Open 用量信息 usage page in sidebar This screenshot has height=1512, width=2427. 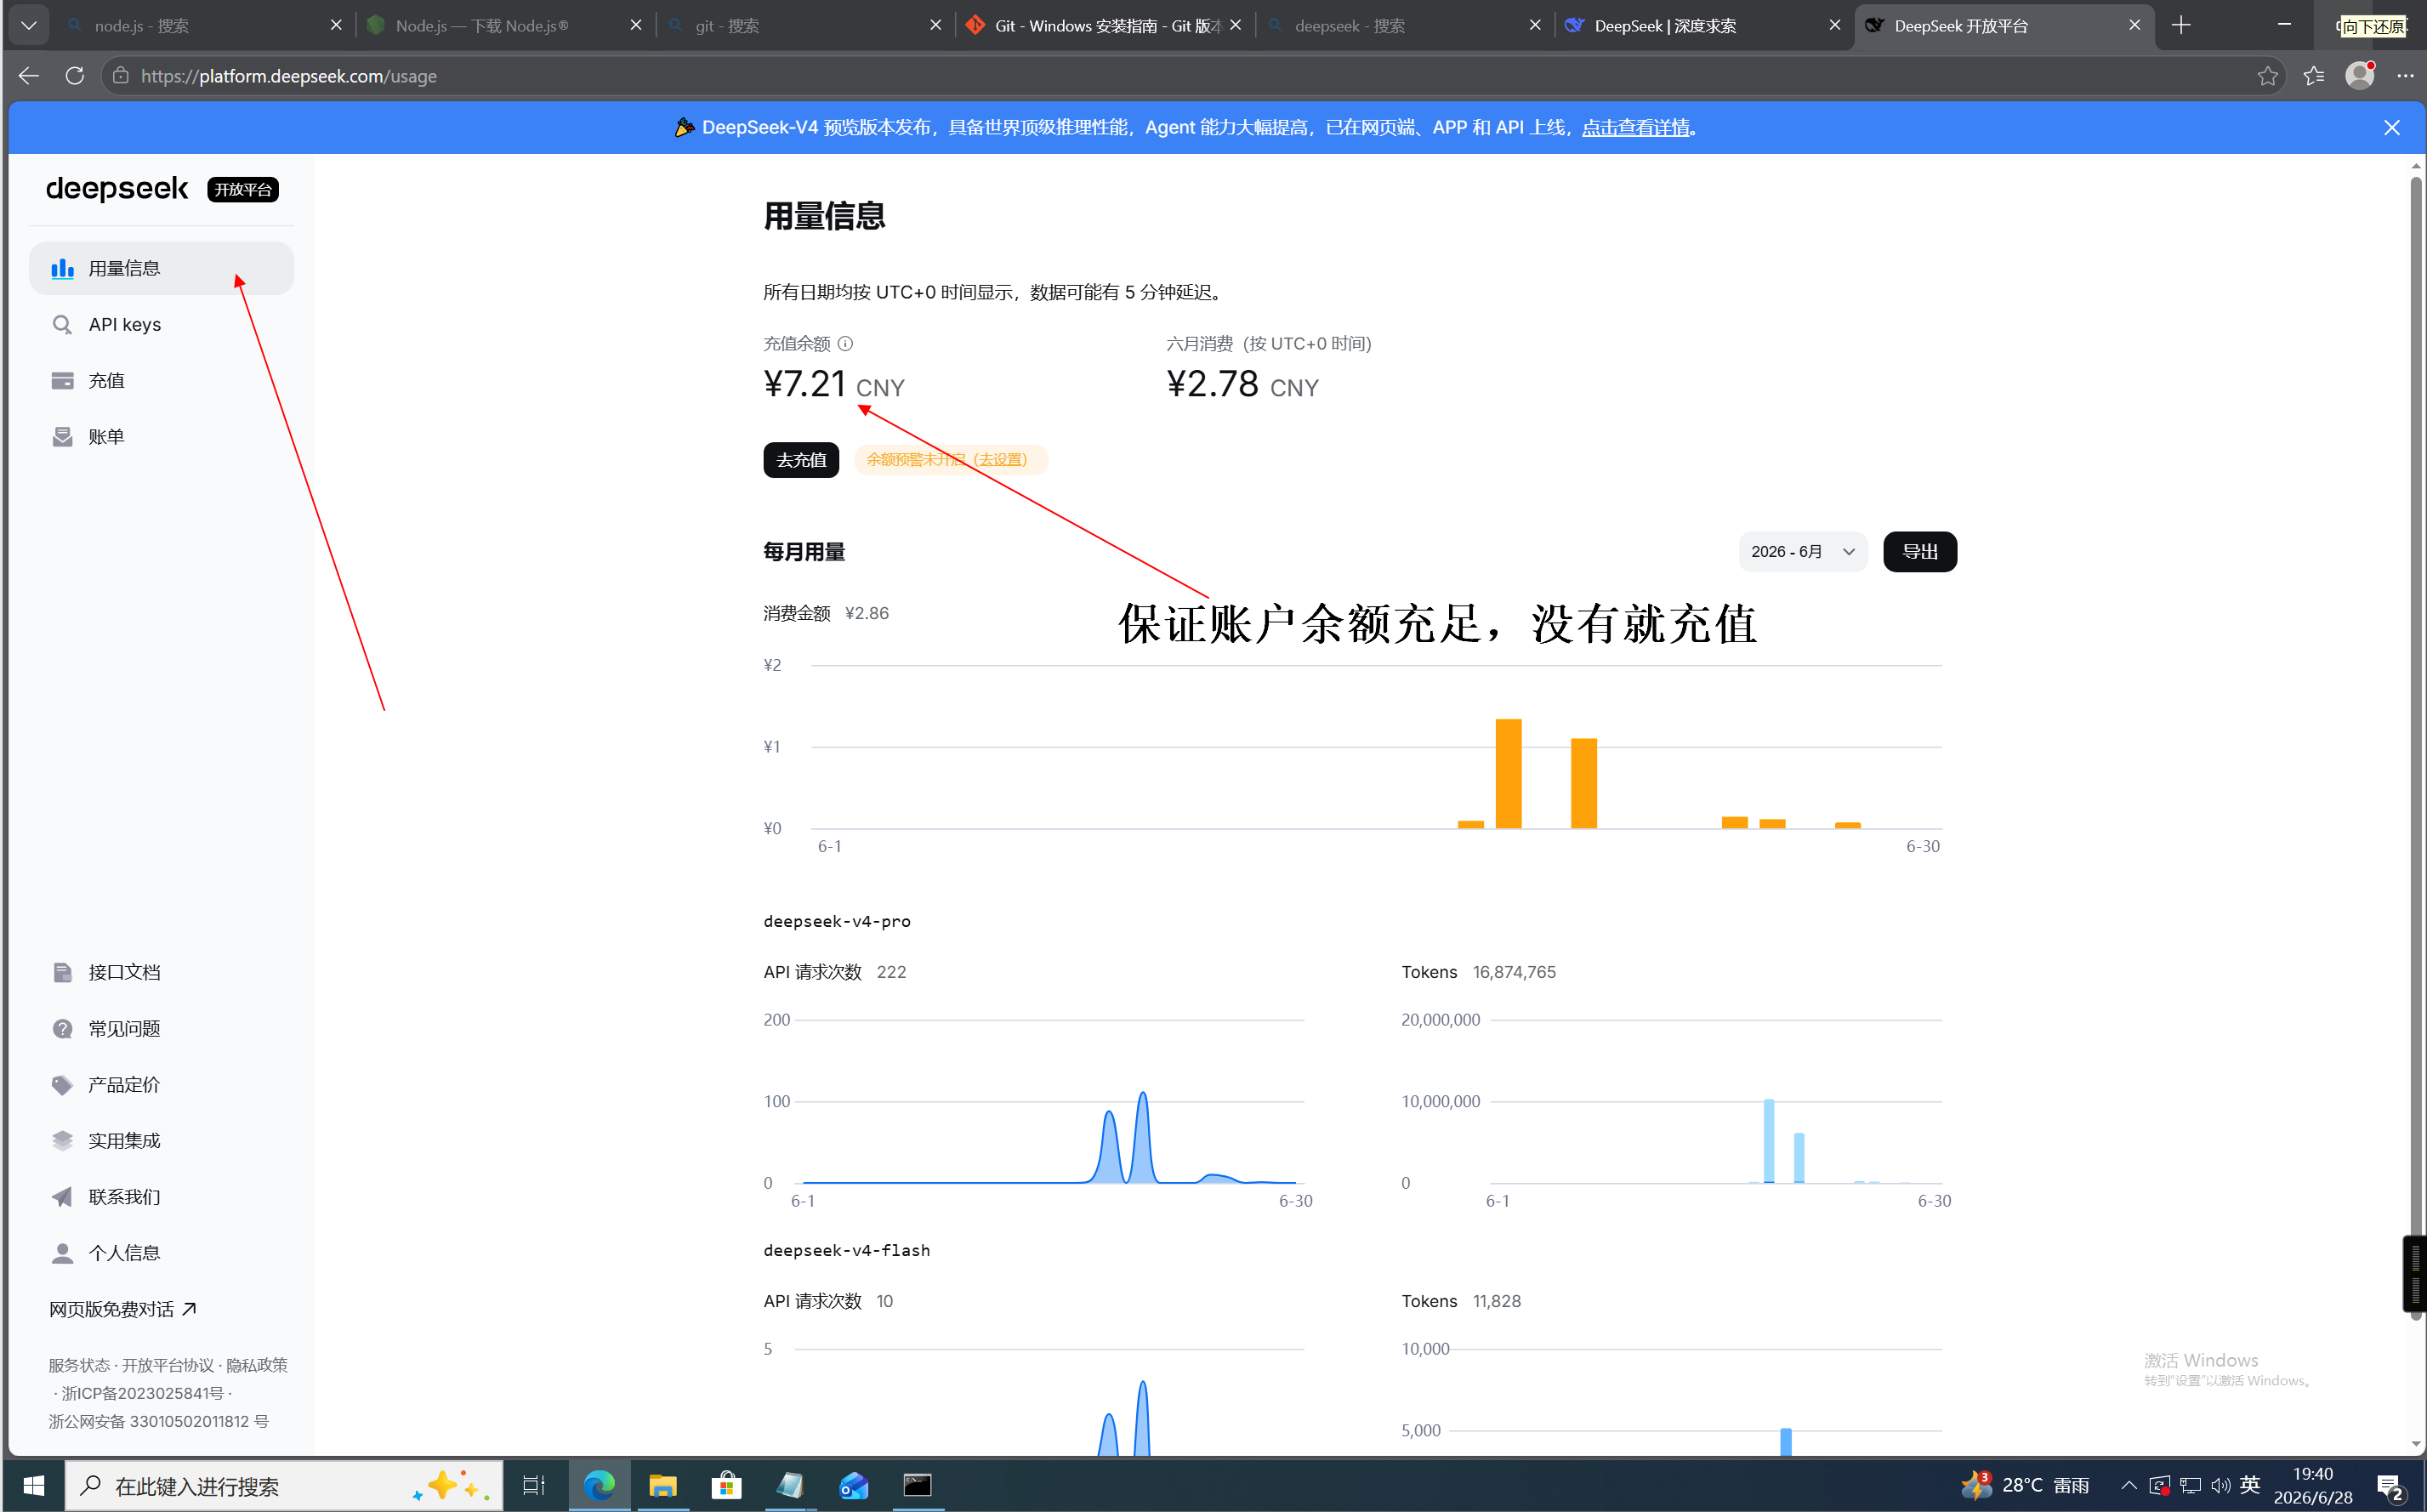[x=161, y=268]
